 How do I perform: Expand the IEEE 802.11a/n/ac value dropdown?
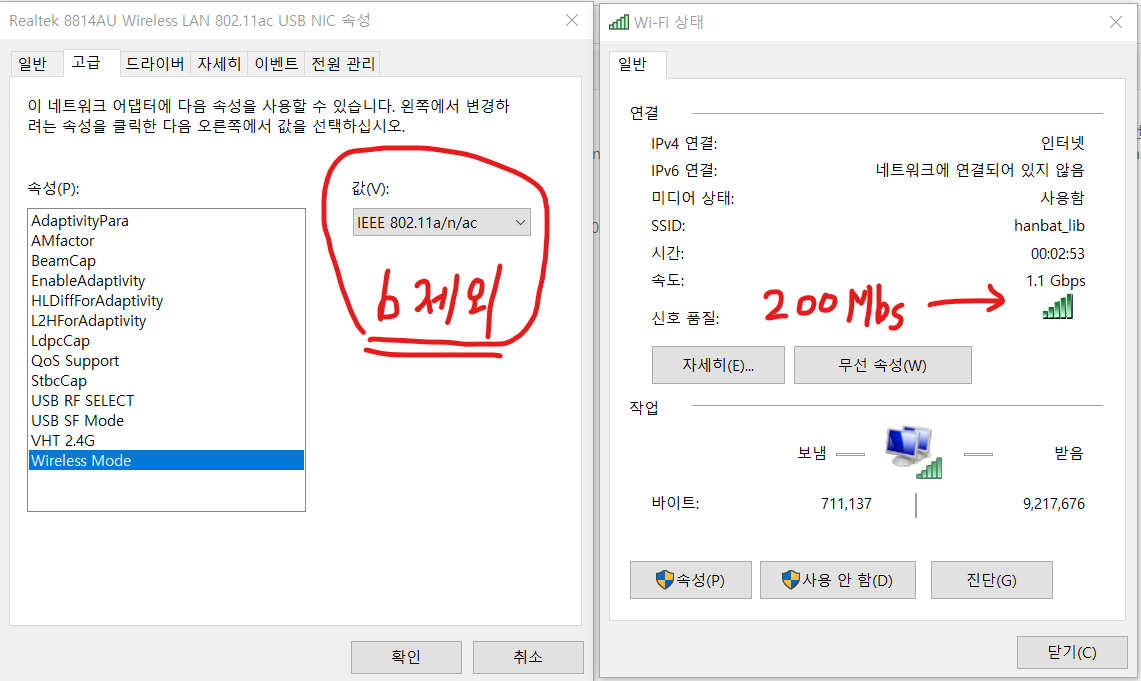point(442,223)
